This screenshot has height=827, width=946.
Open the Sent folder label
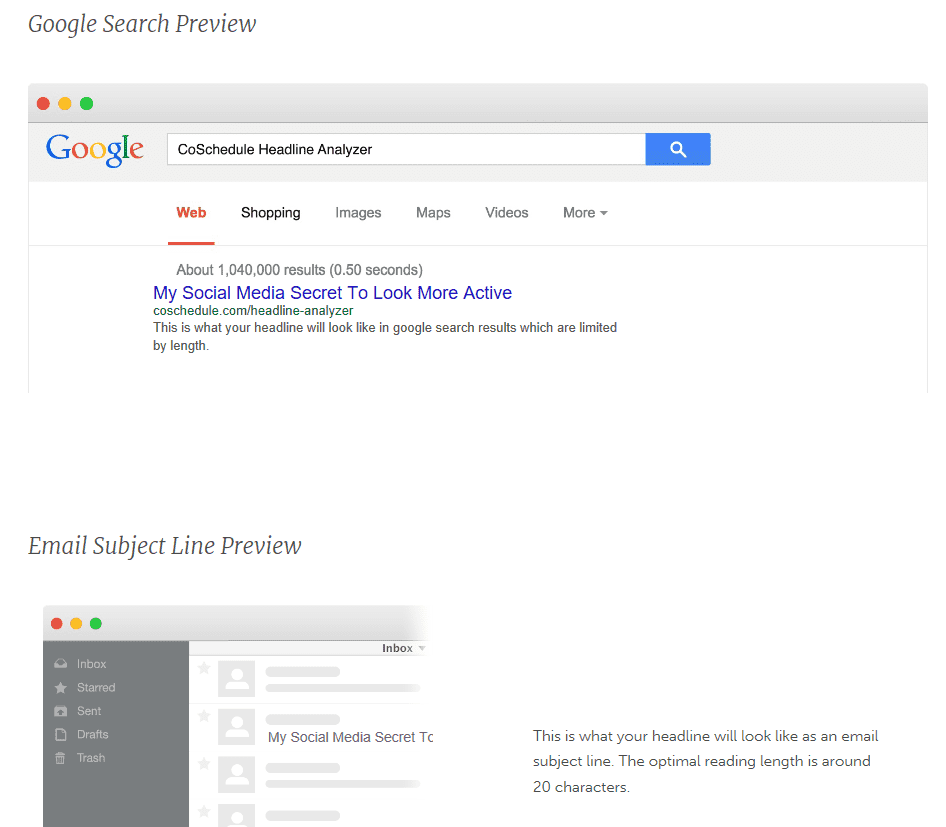tap(89, 711)
